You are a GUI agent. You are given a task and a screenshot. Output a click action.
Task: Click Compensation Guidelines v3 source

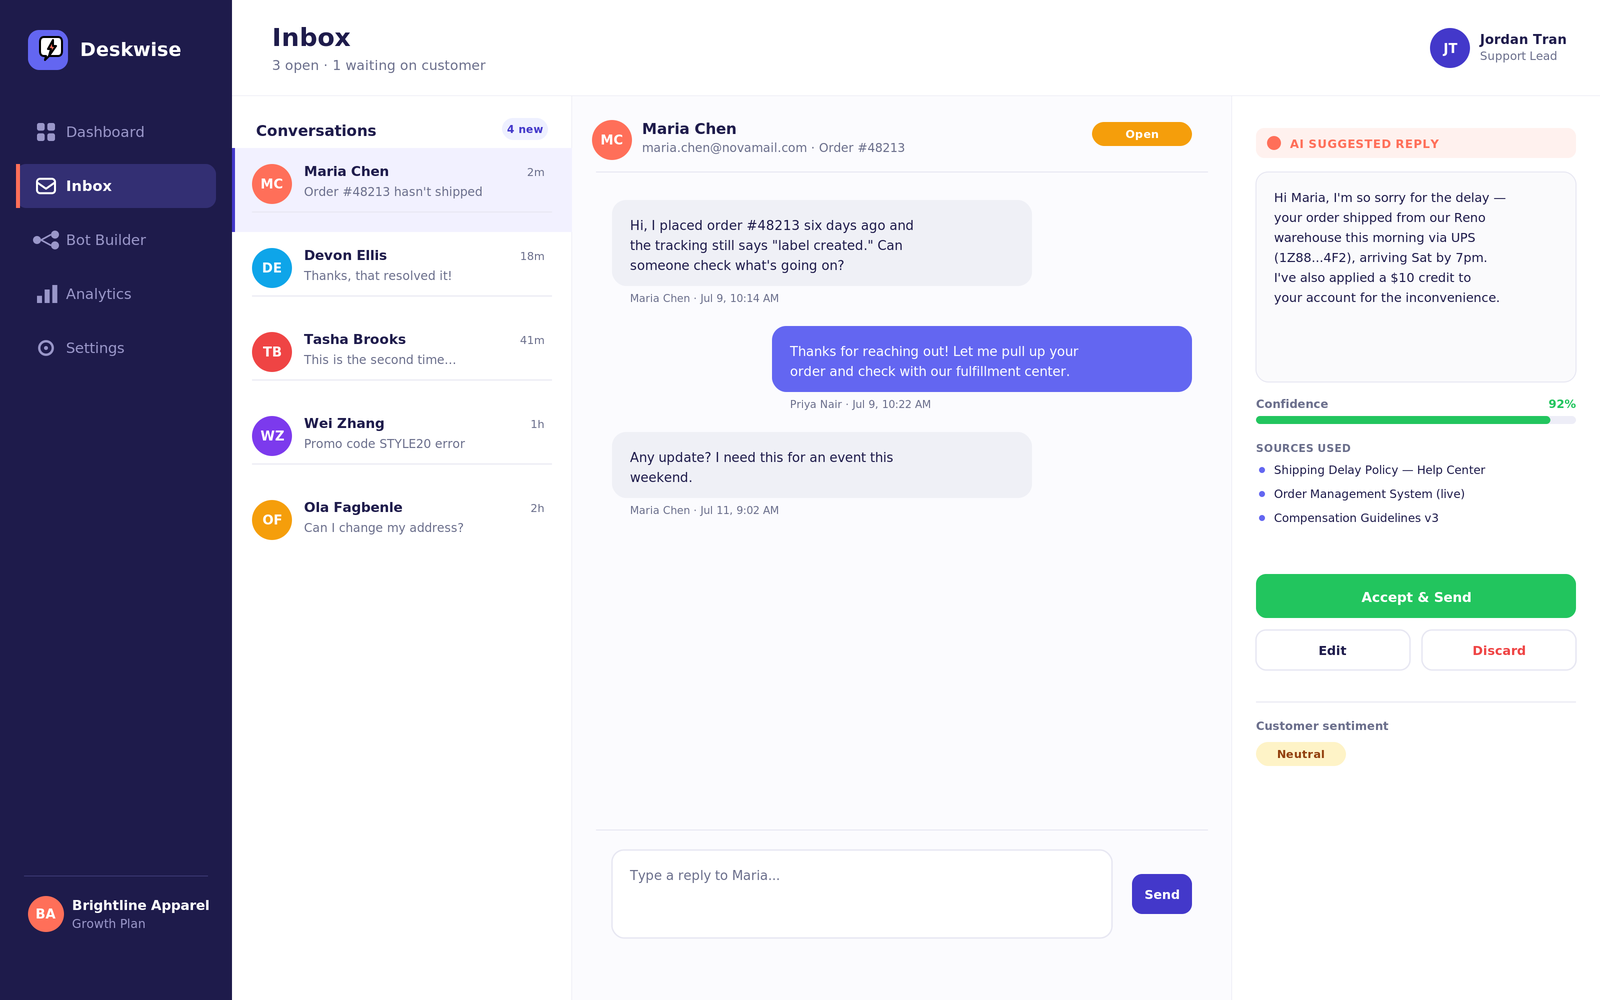tap(1356, 518)
